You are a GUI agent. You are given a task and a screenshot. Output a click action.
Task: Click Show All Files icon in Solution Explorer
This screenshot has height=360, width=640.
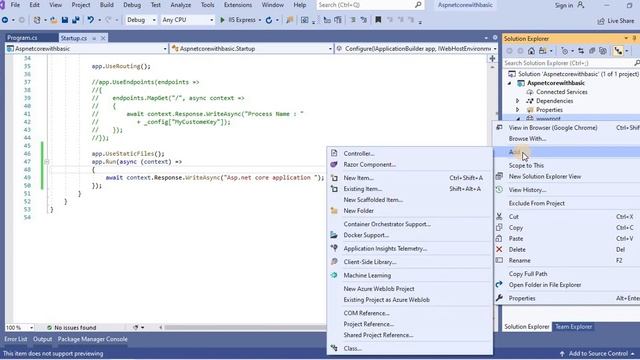(x=603, y=51)
